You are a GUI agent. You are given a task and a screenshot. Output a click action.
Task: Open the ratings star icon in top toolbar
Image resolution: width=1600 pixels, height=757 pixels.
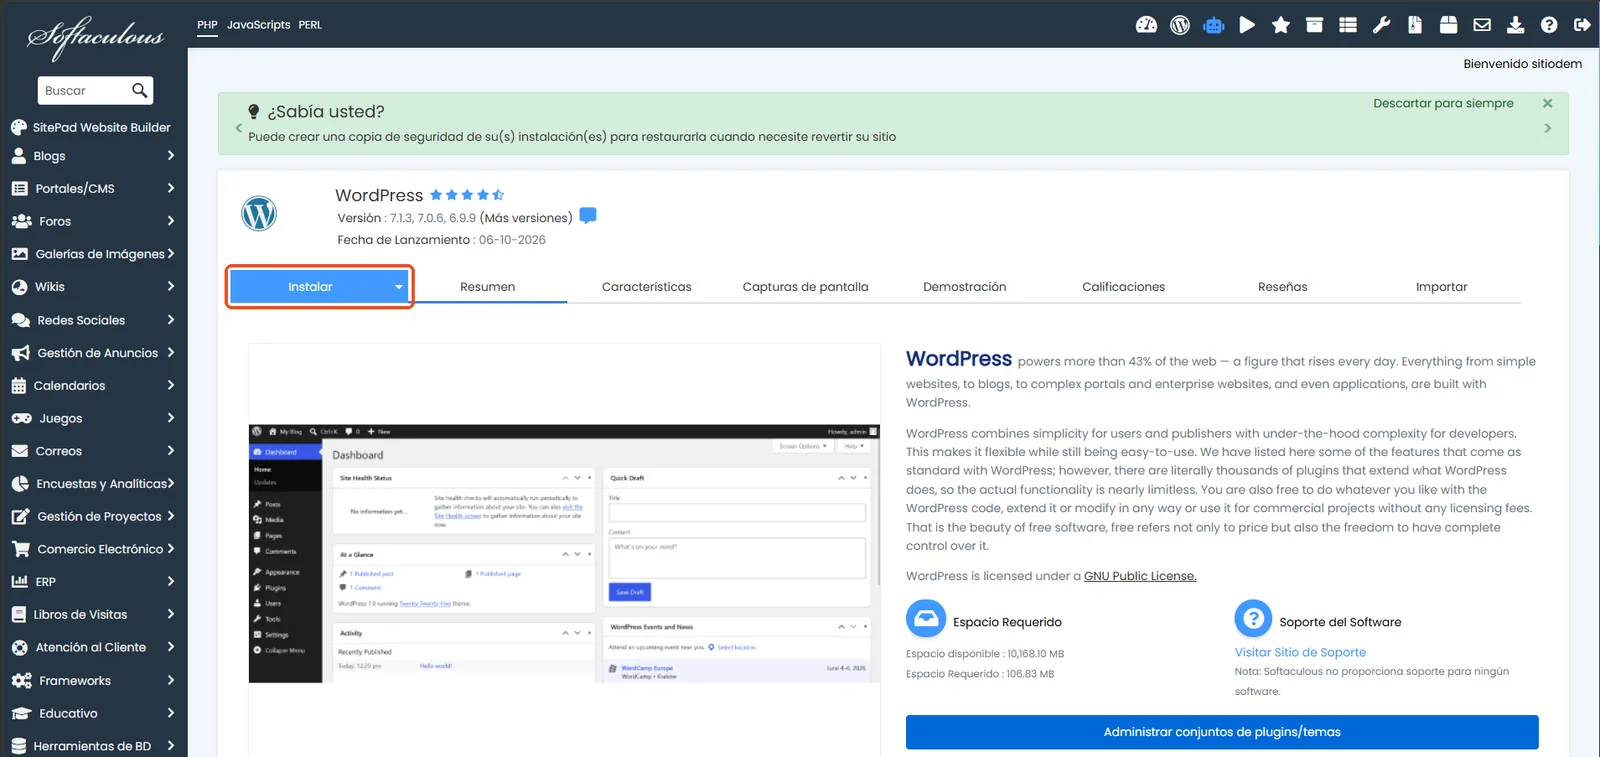pos(1281,25)
